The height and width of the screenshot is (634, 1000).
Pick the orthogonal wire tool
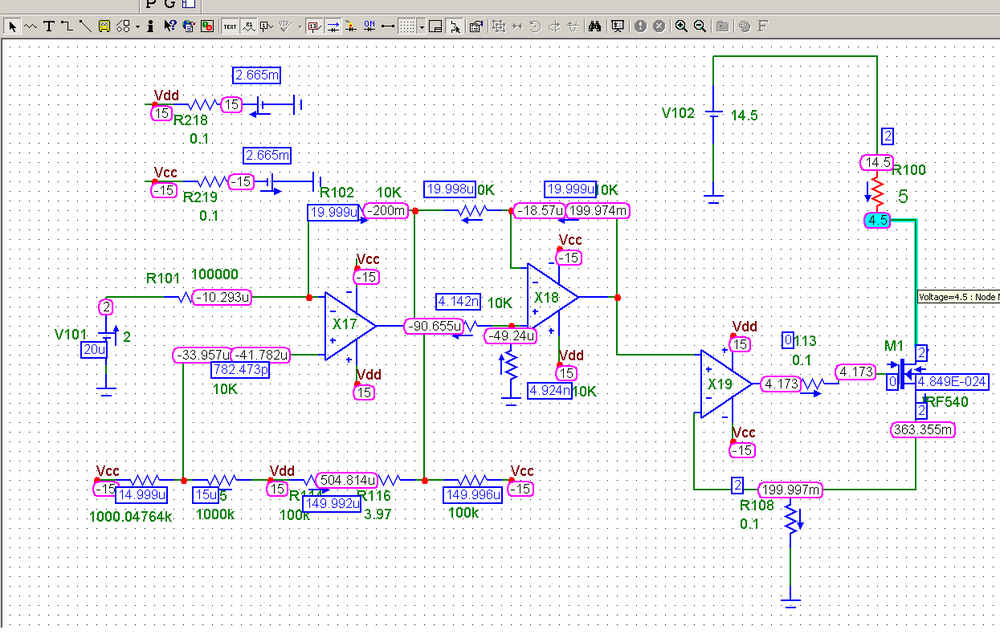66,26
